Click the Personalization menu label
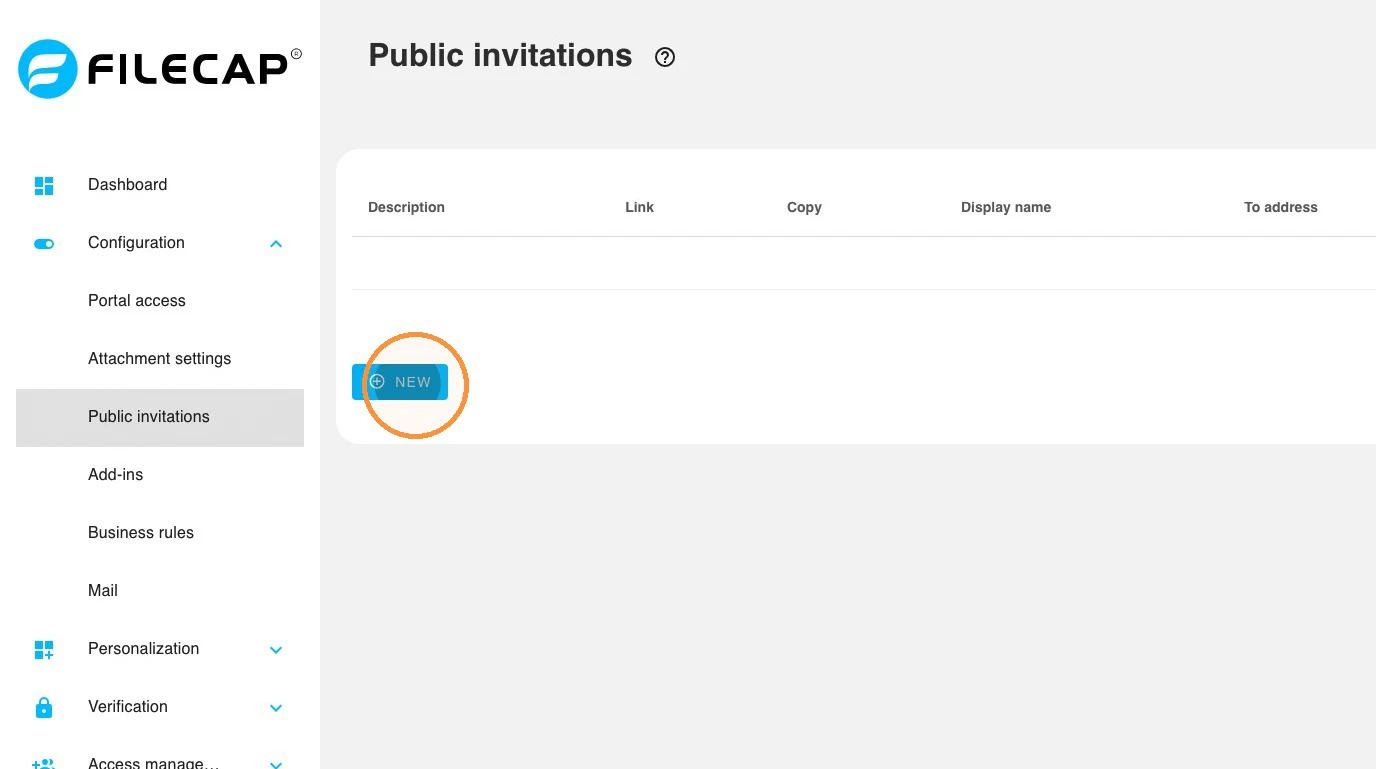 coord(143,649)
